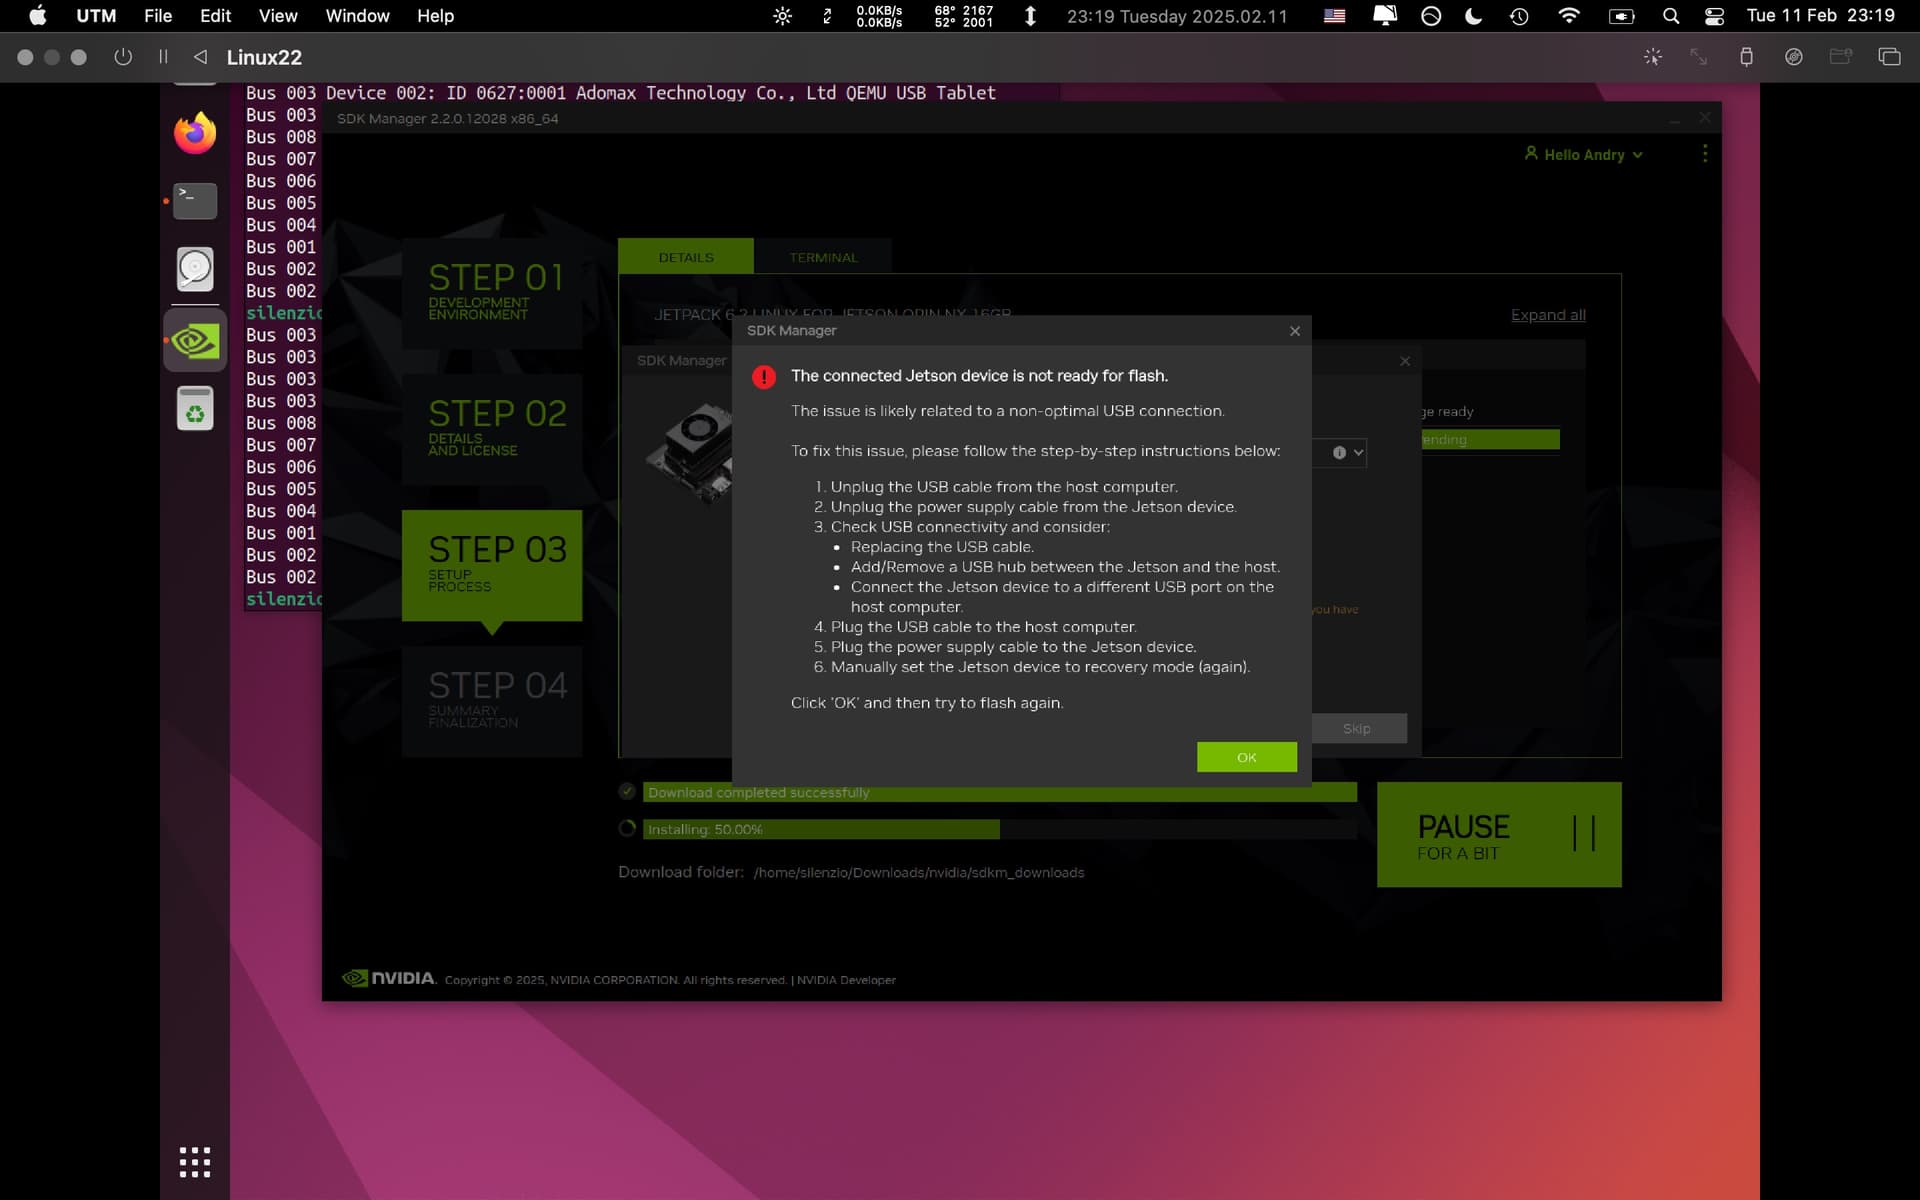Open UTM drive image toolbar icon
Screen dimensions: 1920x1200
point(1794,57)
